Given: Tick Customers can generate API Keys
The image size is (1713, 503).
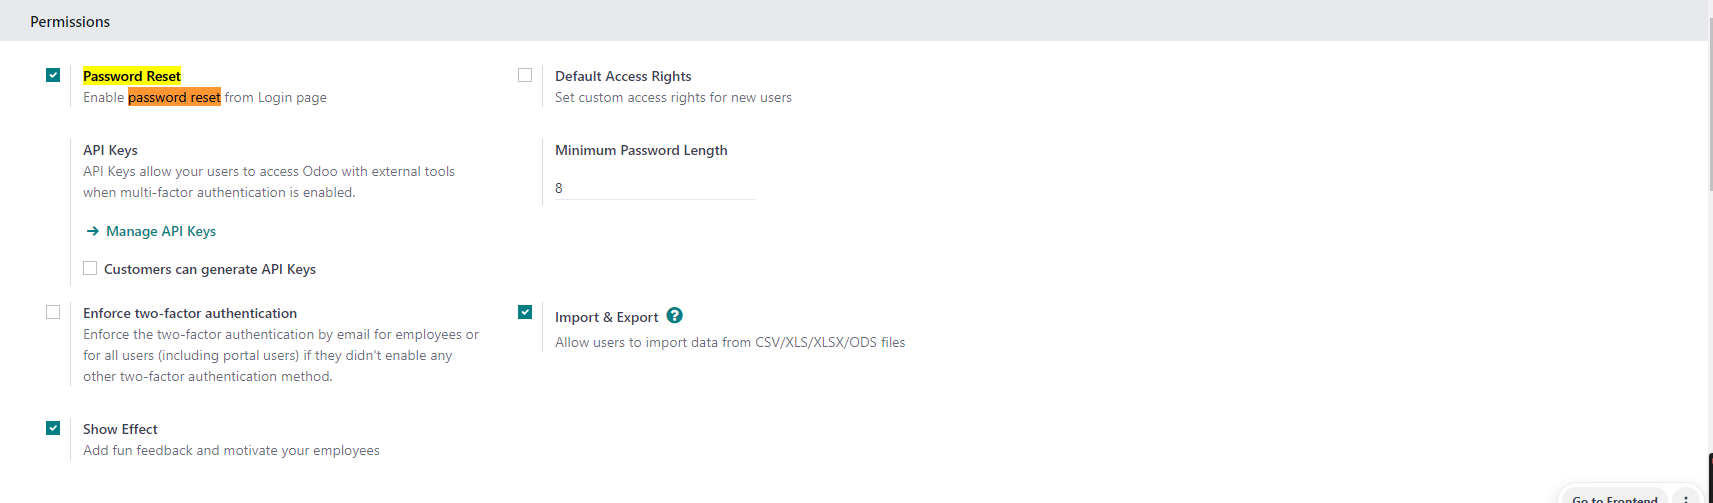Looking at the screenshot, I should click(x=90, y=268).
